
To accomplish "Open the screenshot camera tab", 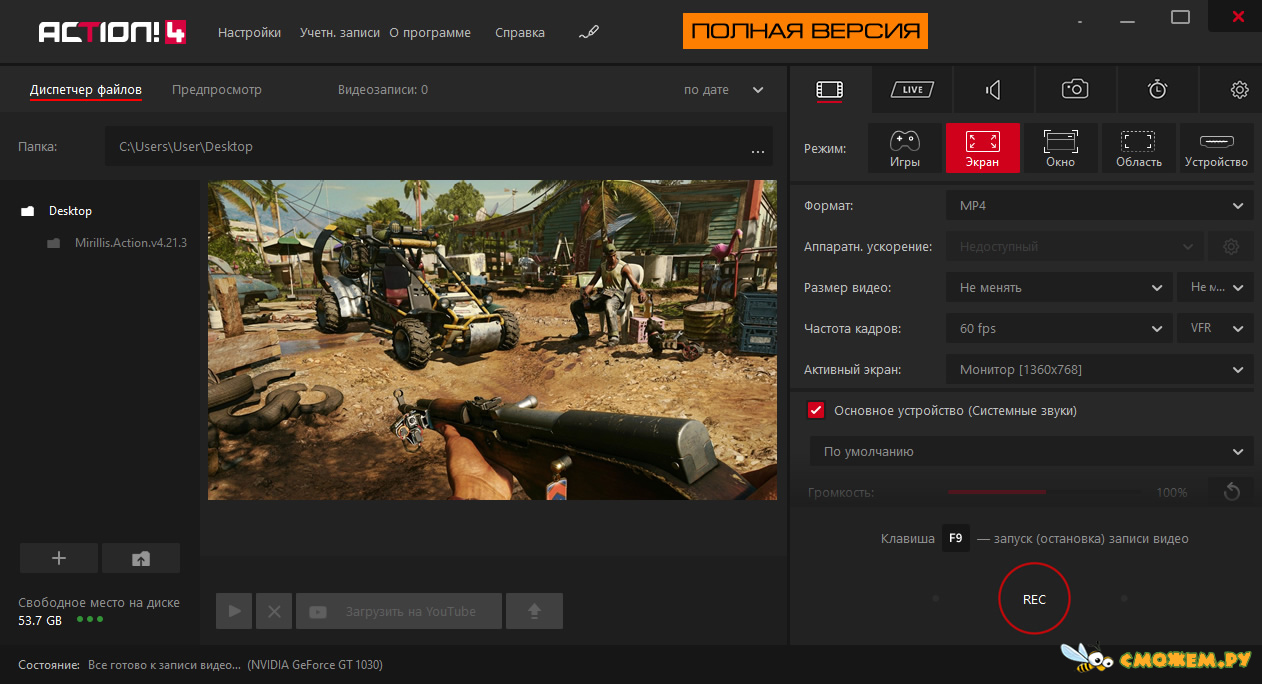I will 1075,90.
